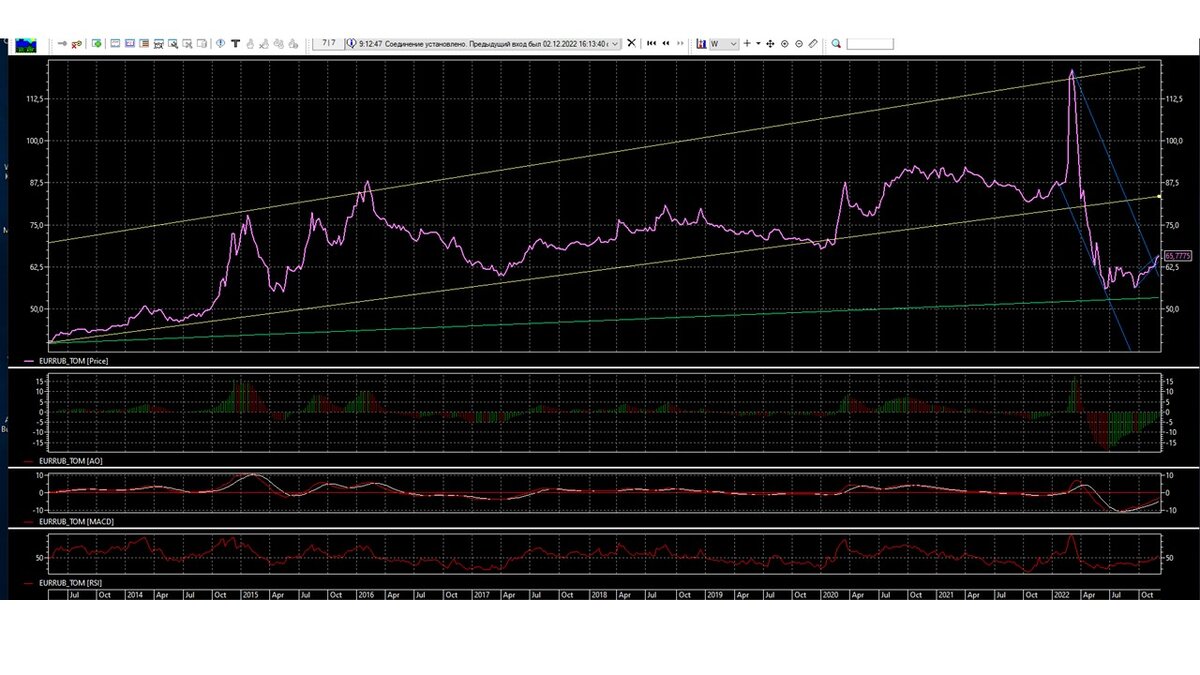Select the eraser tool icon
1200x675 pixels.
point(813,43)
